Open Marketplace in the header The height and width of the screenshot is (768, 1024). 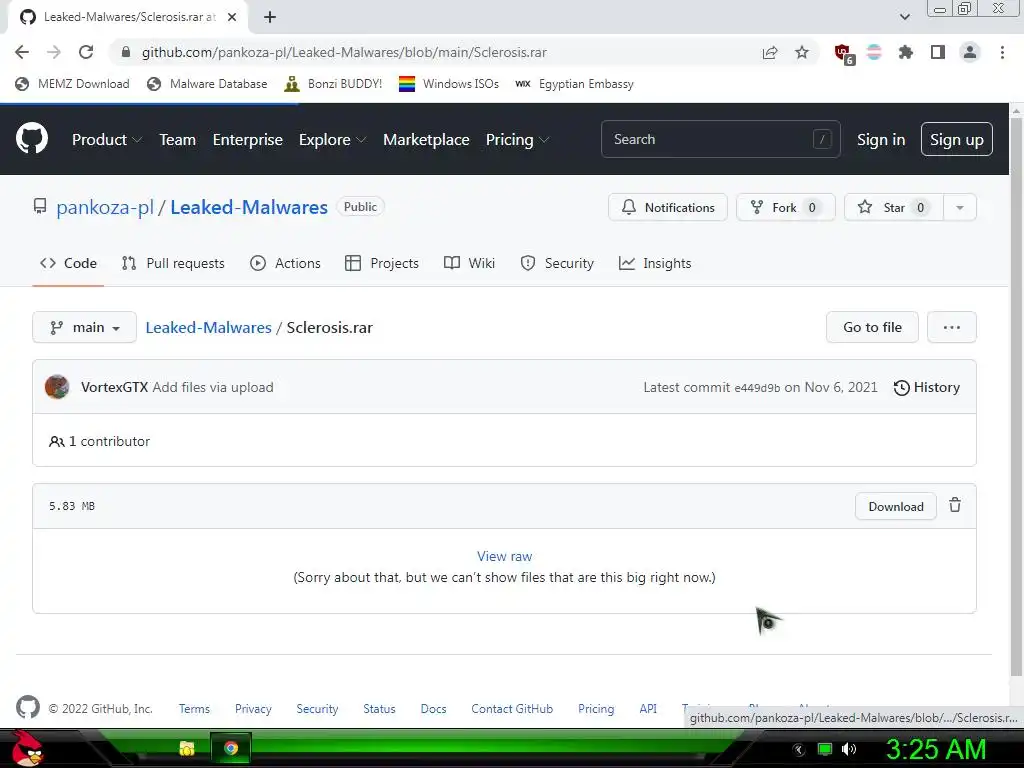[x=426, y=140]
